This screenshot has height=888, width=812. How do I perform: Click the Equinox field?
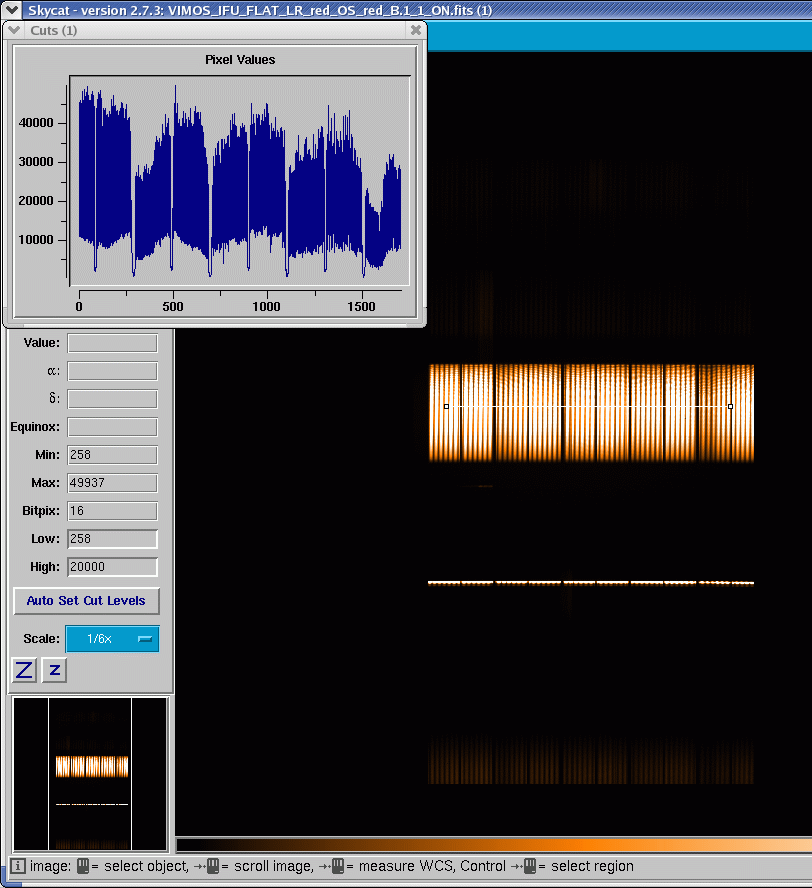(x=112, y=427)
